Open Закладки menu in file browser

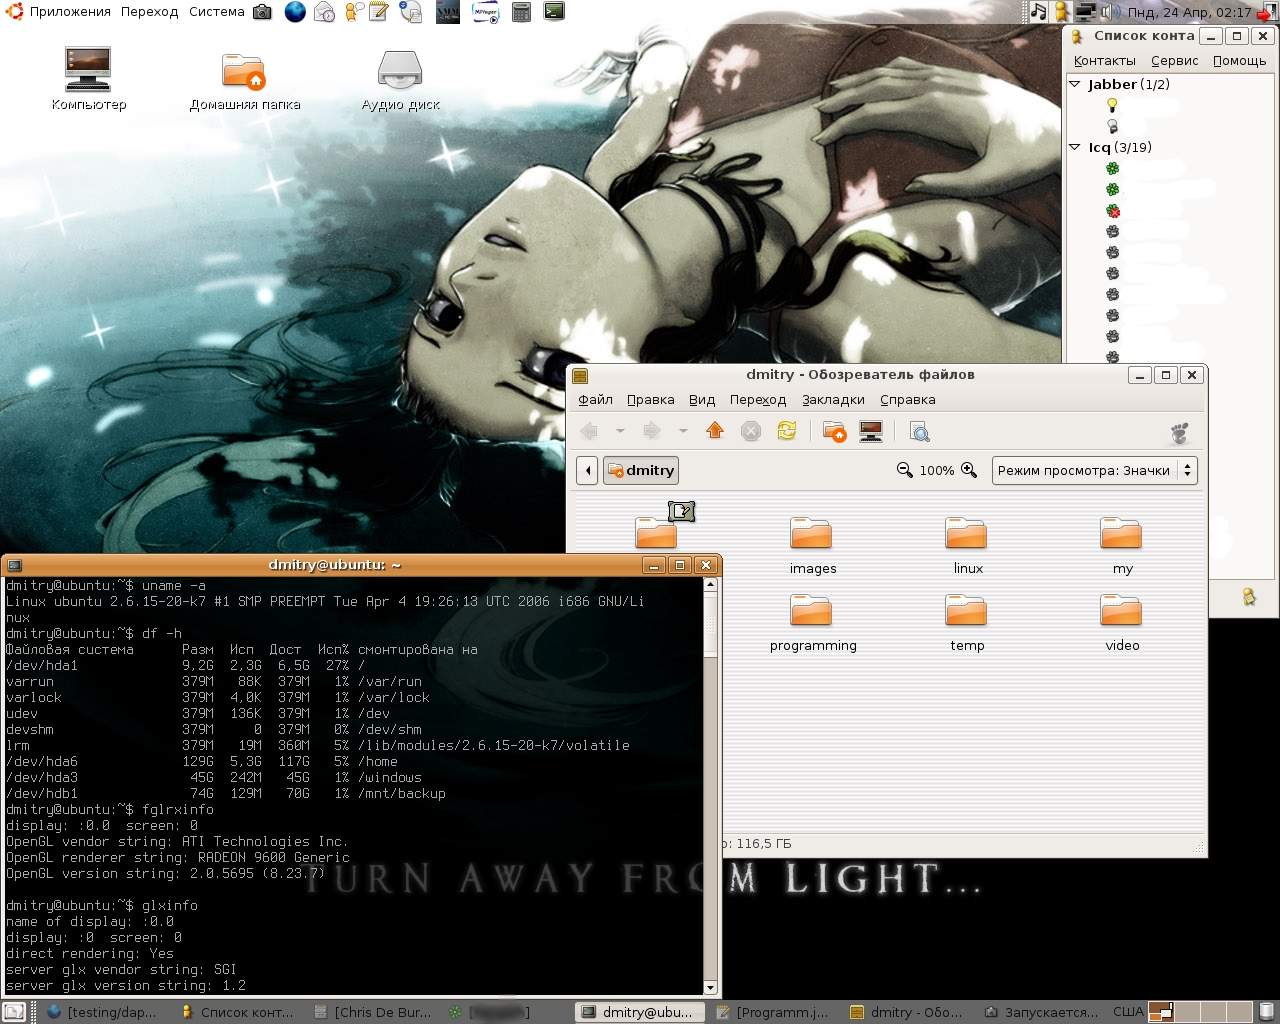tap(833, 399)
